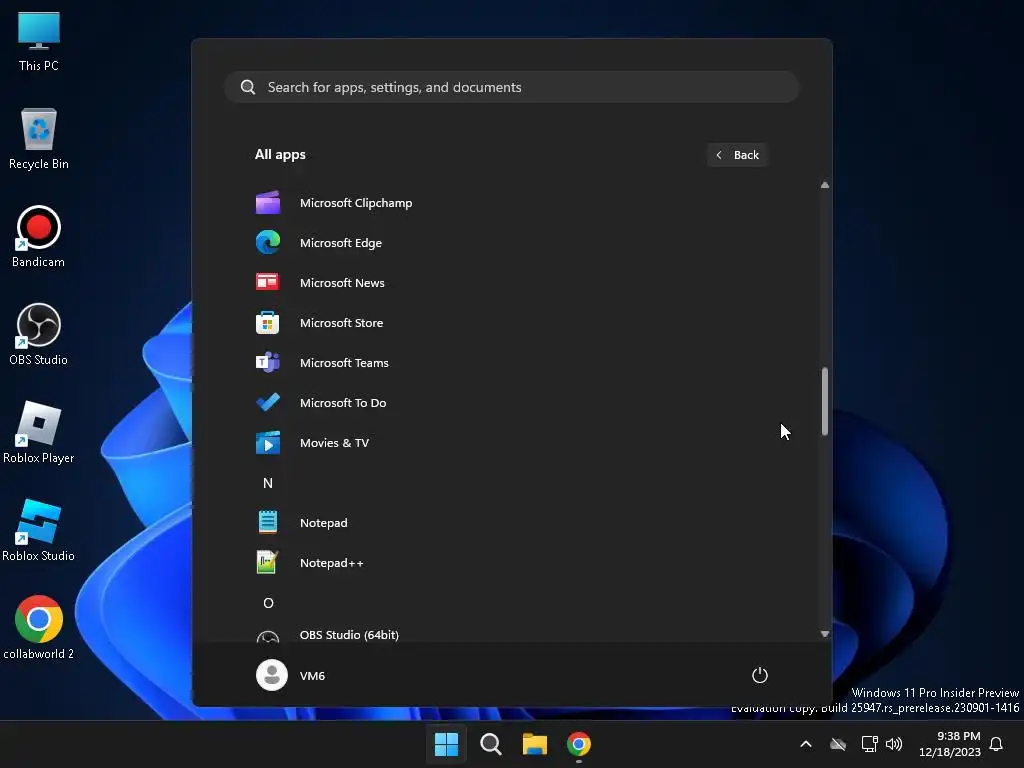Open Microsoft To Do checkmark icon
Screen dimensions: 1024x768
tap(268, 402)
